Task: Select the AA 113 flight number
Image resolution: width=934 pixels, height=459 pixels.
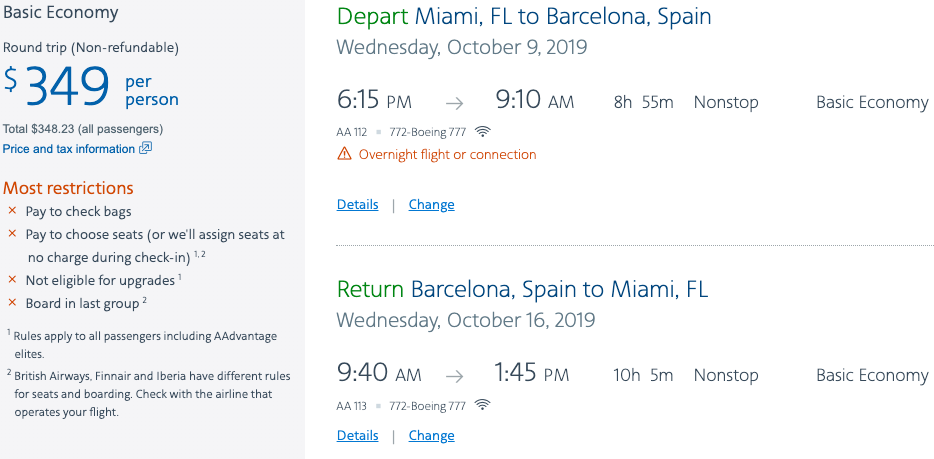Action: pos(351,405)
